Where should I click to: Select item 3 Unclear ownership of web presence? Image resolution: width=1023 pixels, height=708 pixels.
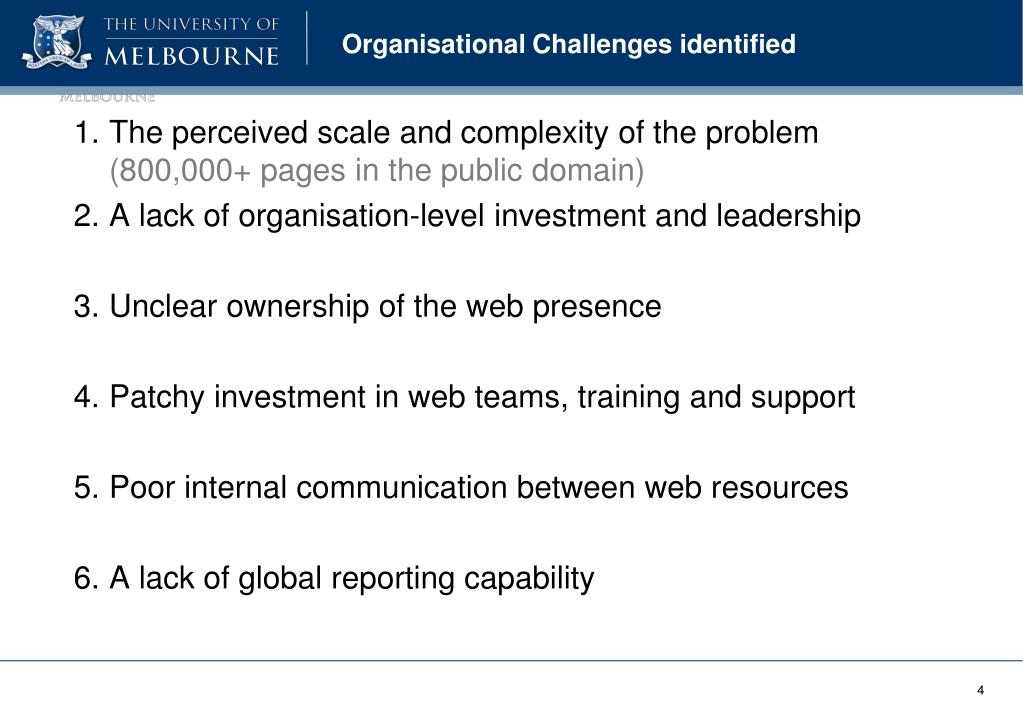coord(367,306)
